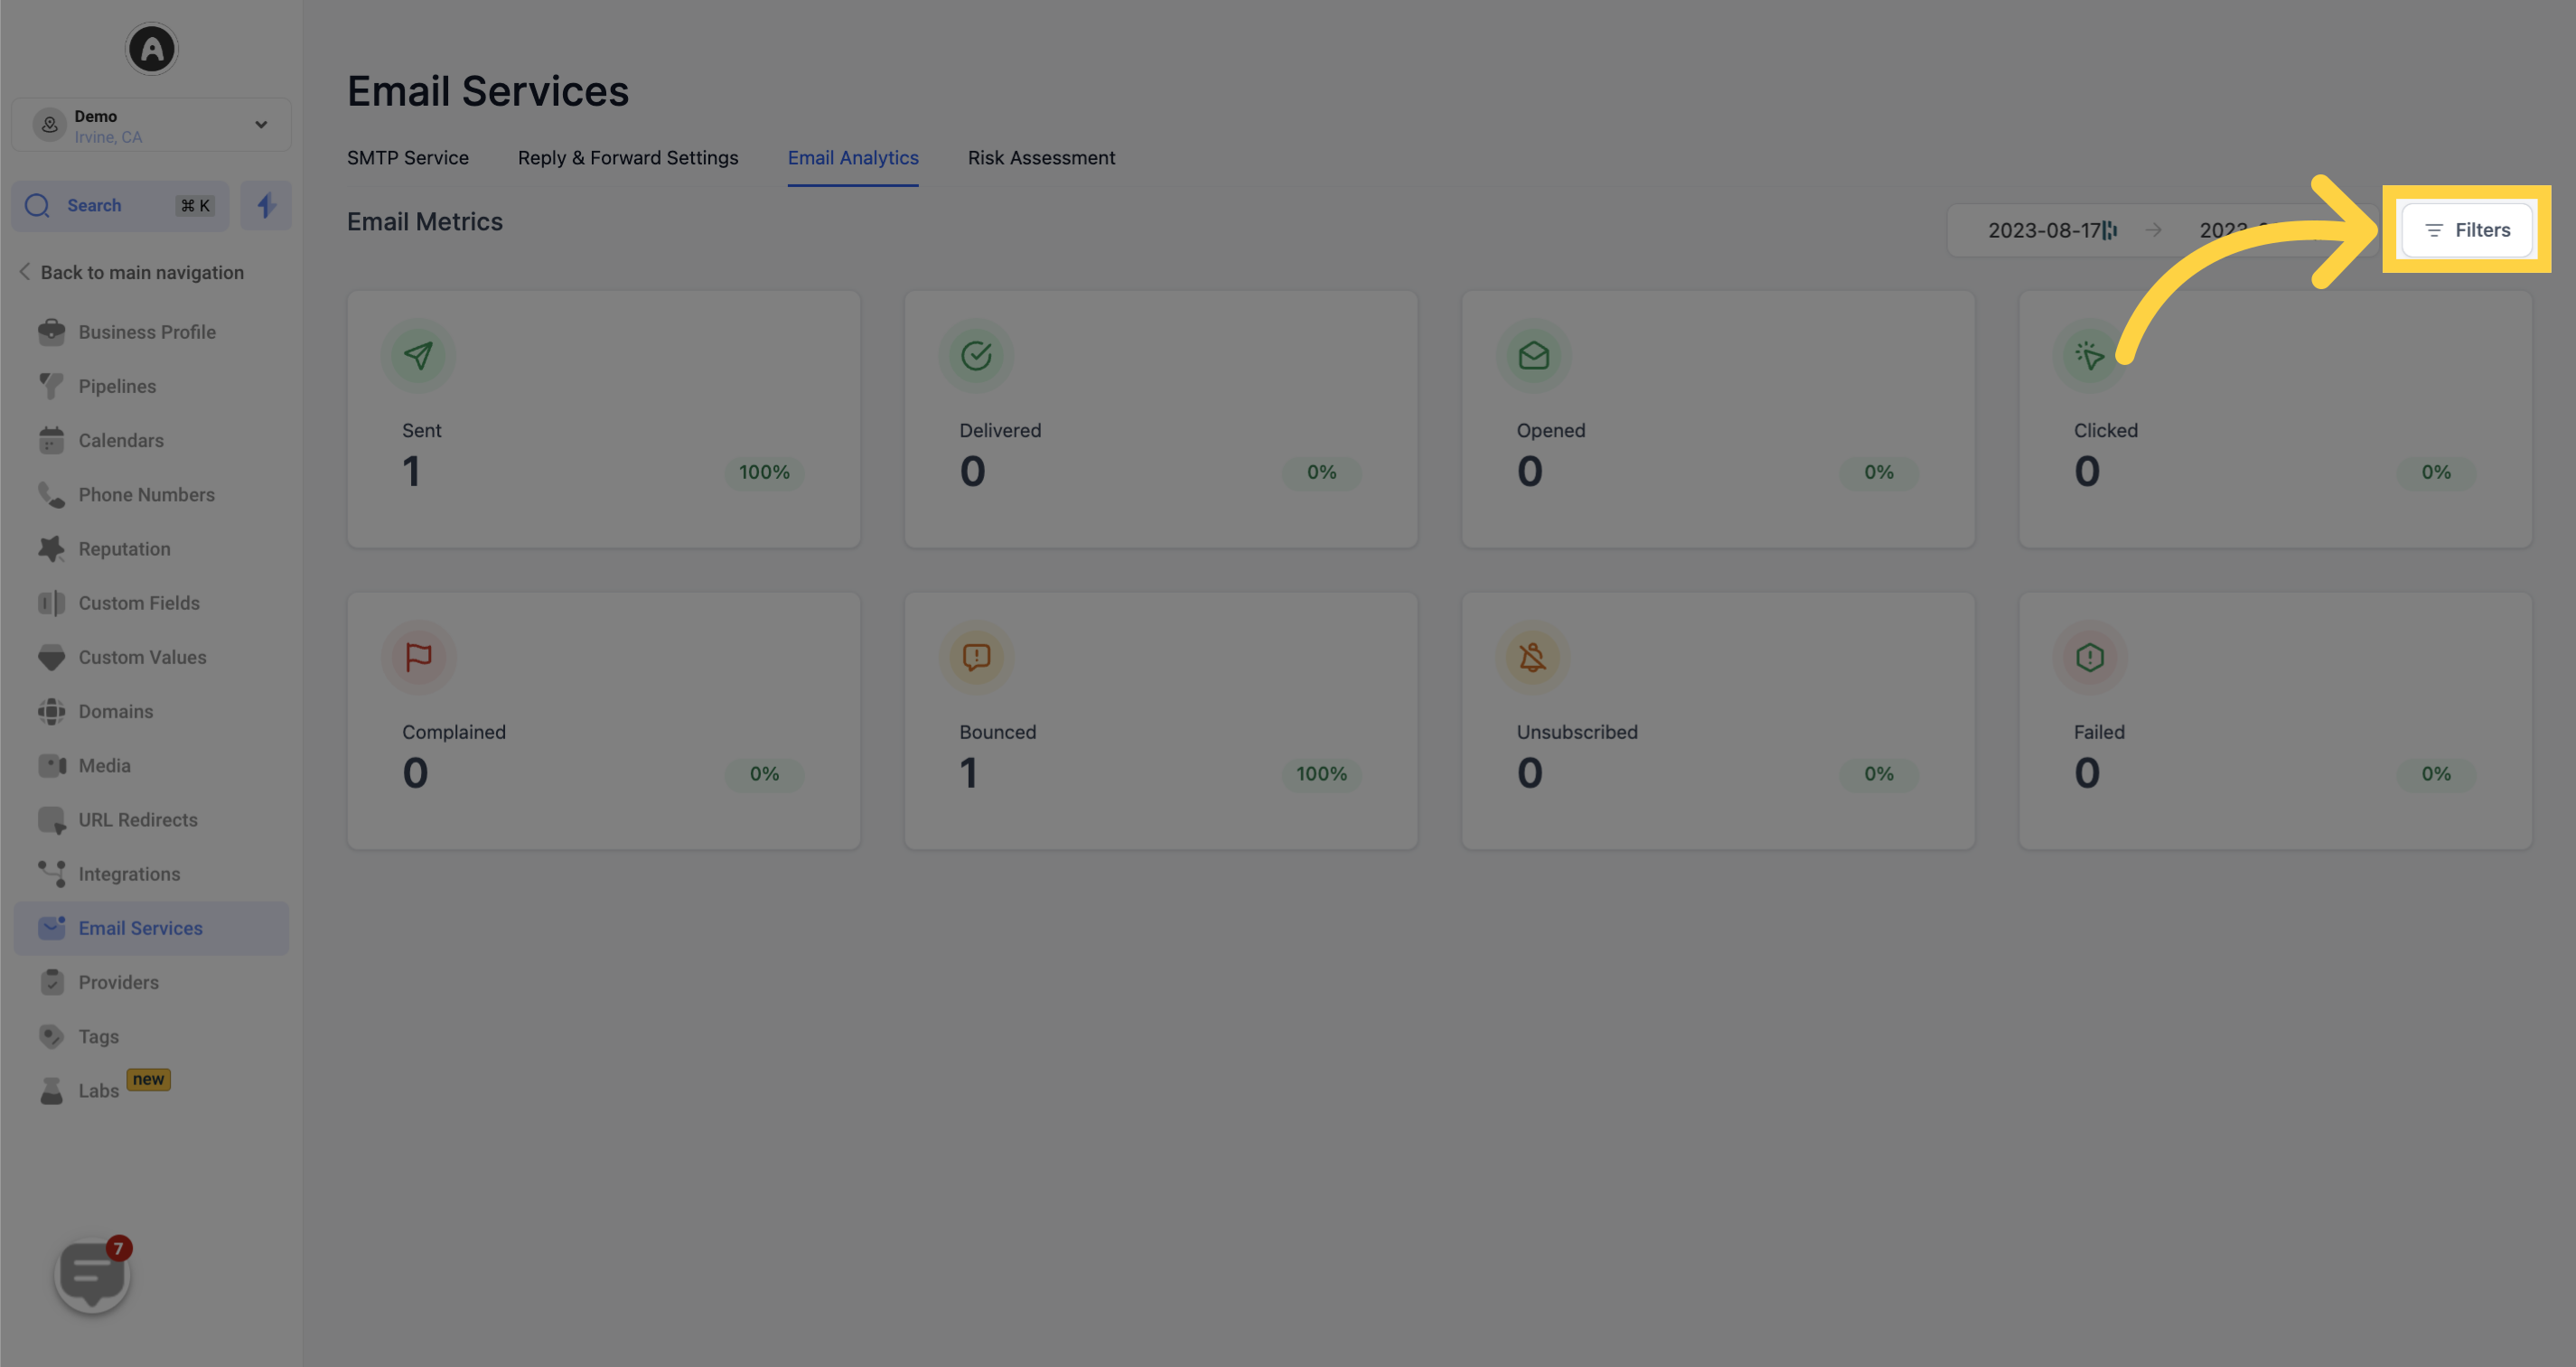Click the Failed metric timer icon
2576x1367 pixels.
pyautogui.click(x=2089, y=656)
